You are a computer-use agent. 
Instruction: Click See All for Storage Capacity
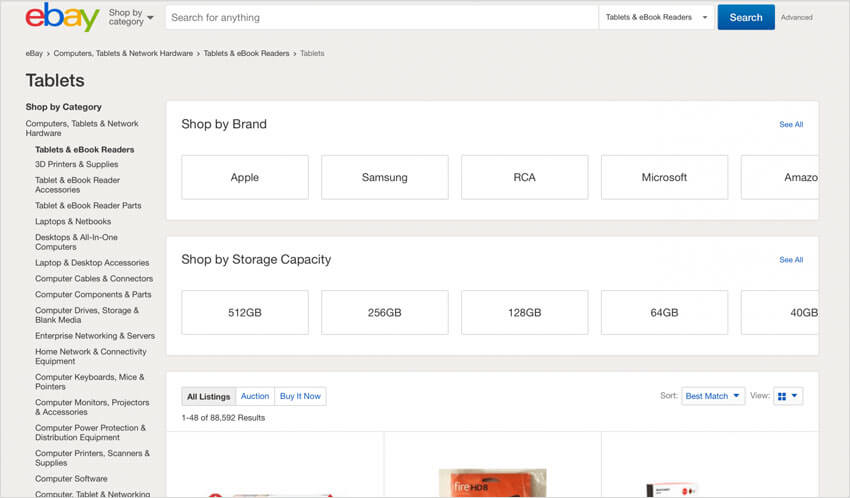point(791,260)
